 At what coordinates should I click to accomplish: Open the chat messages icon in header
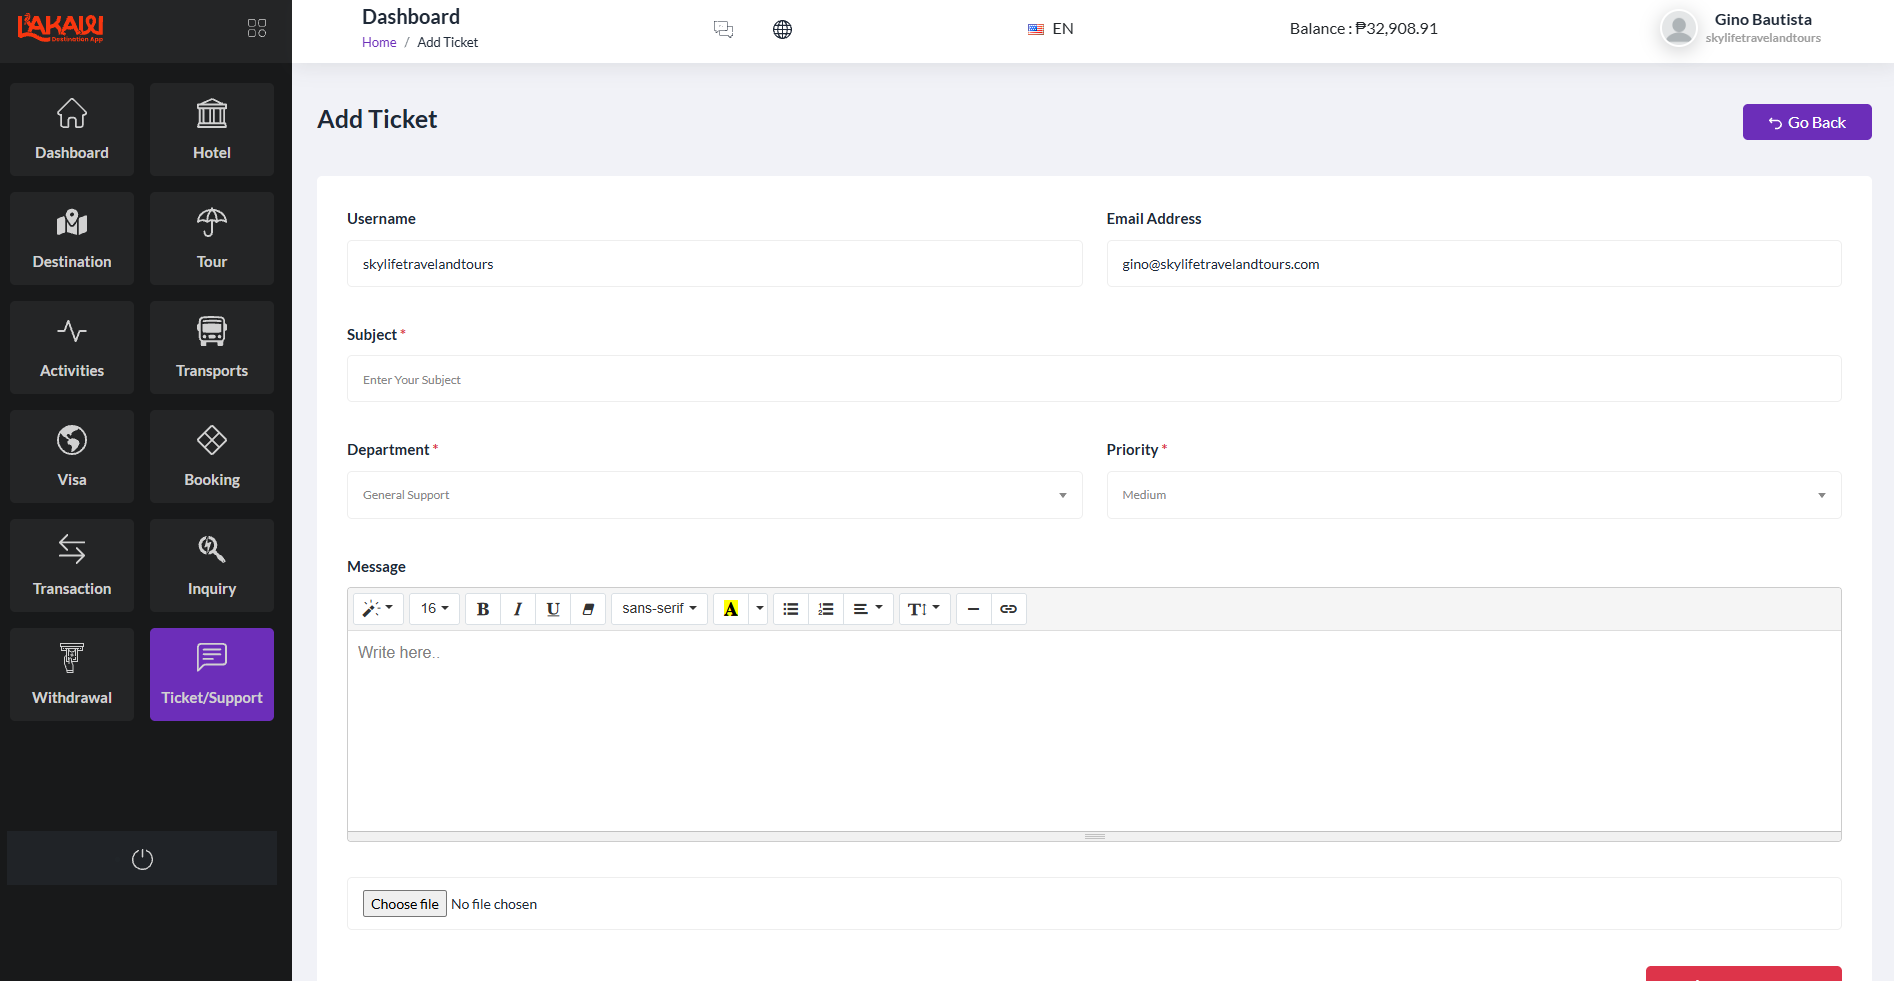[x=723, y=29]
